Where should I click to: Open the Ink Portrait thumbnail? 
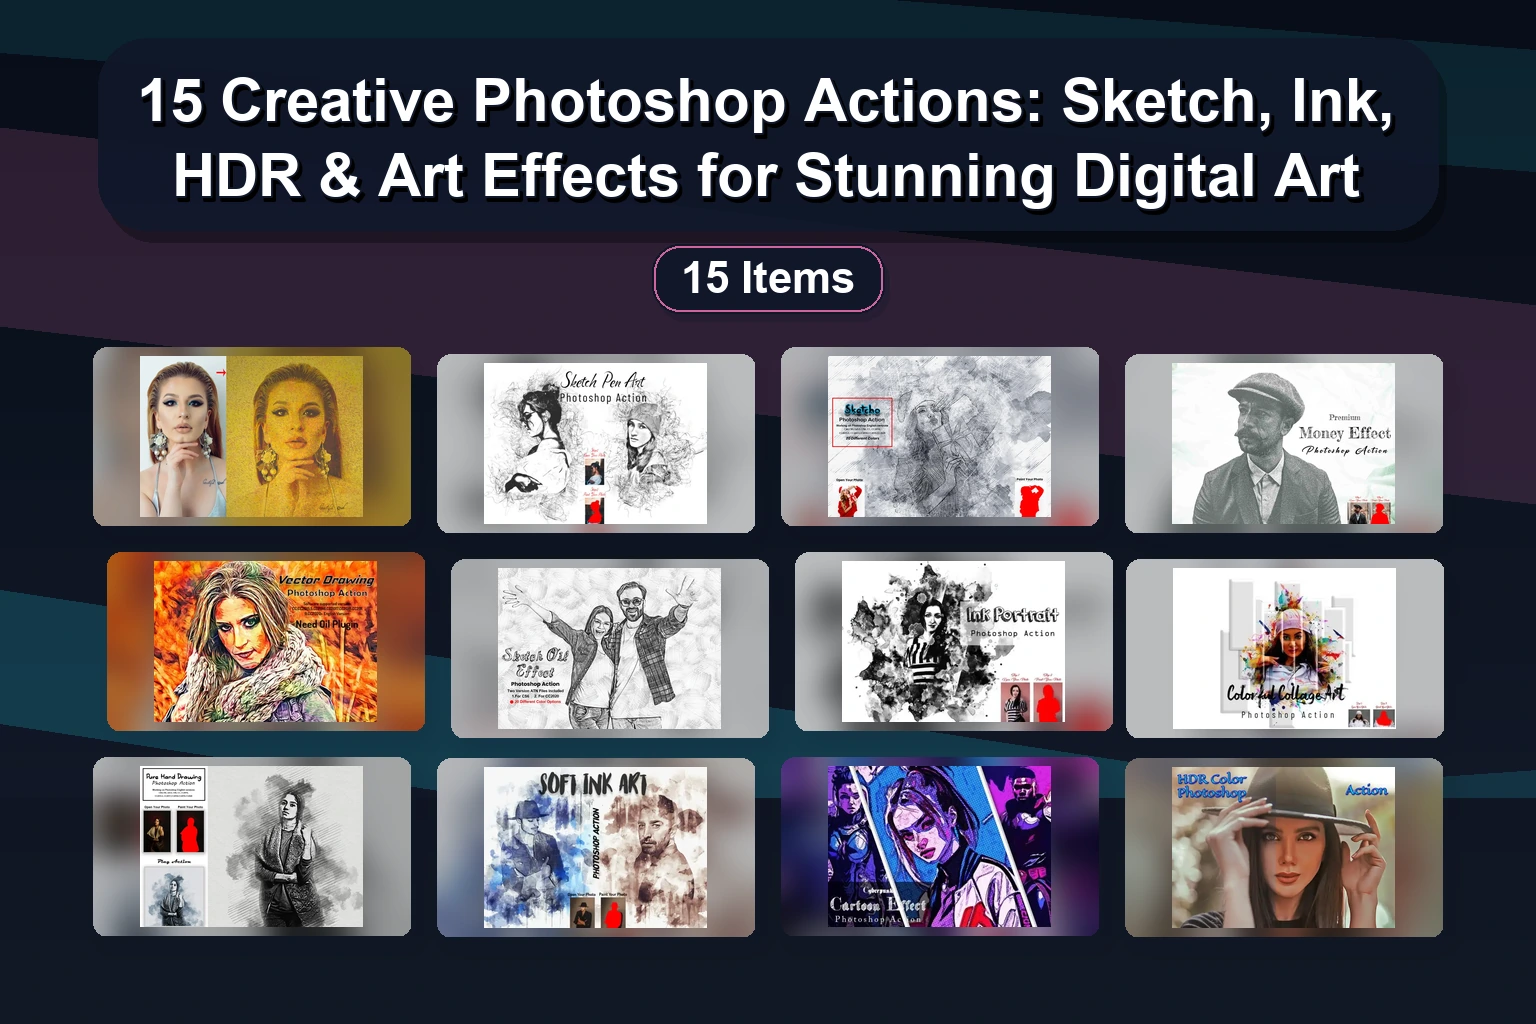[954, 641]
